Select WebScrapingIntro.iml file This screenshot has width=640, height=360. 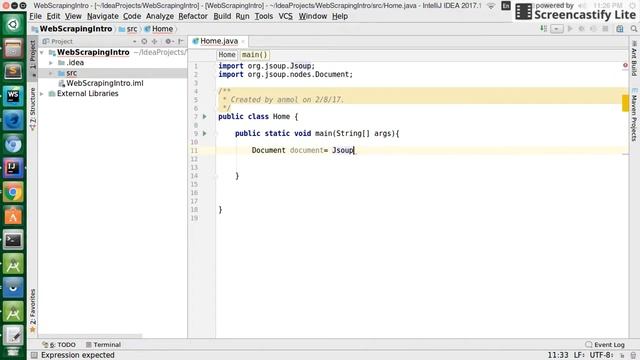click(x=100, y=83)
